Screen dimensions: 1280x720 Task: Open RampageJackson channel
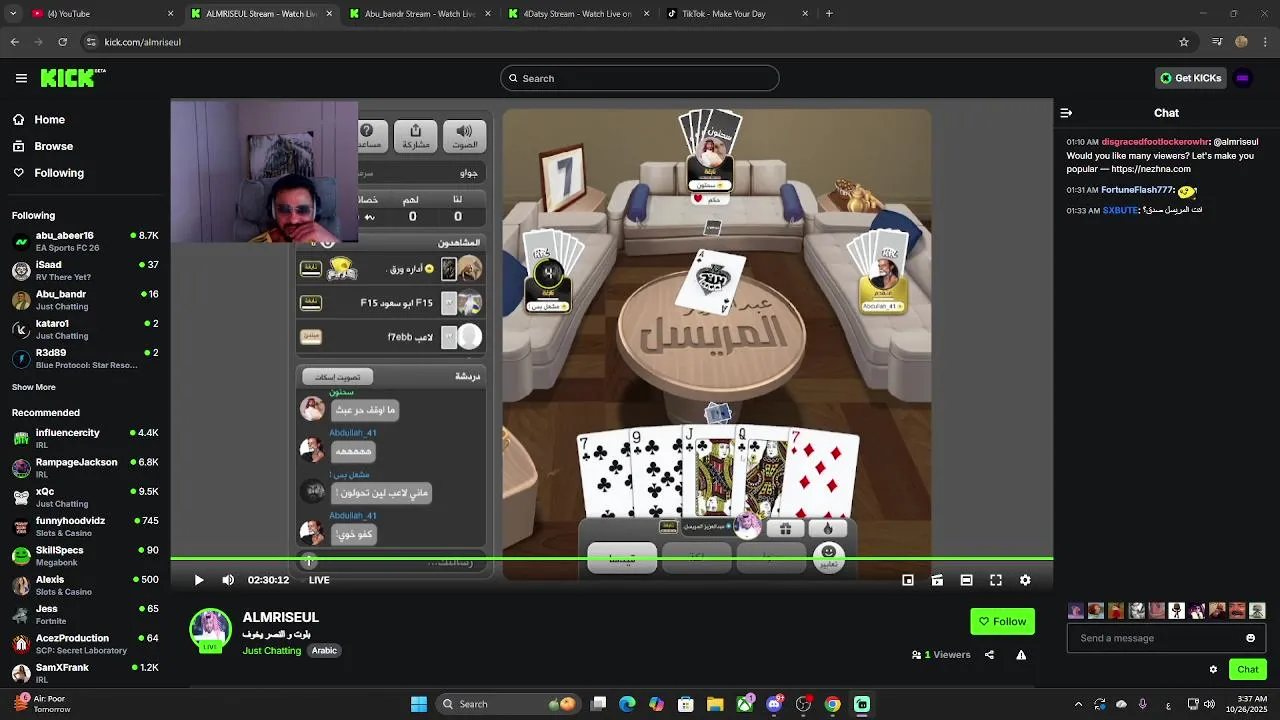(x=85, y=468)
